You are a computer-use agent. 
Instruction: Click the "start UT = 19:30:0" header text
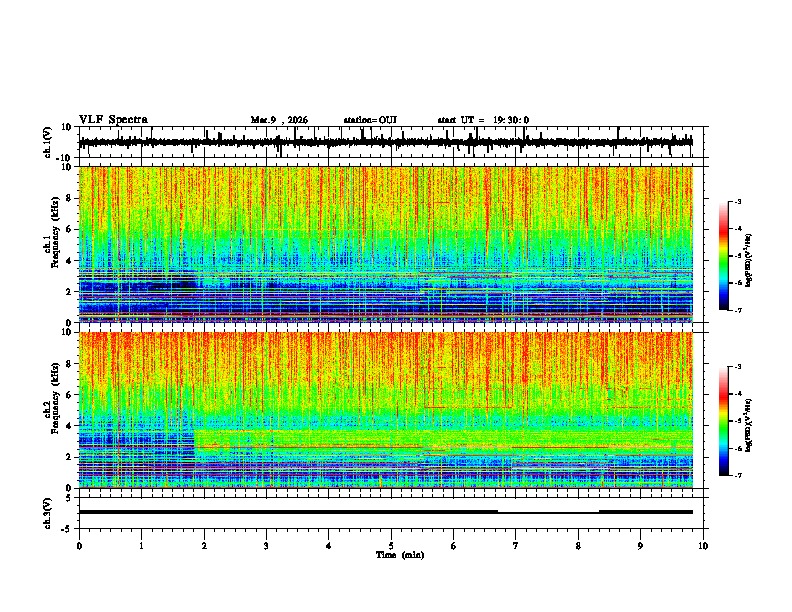483,120
